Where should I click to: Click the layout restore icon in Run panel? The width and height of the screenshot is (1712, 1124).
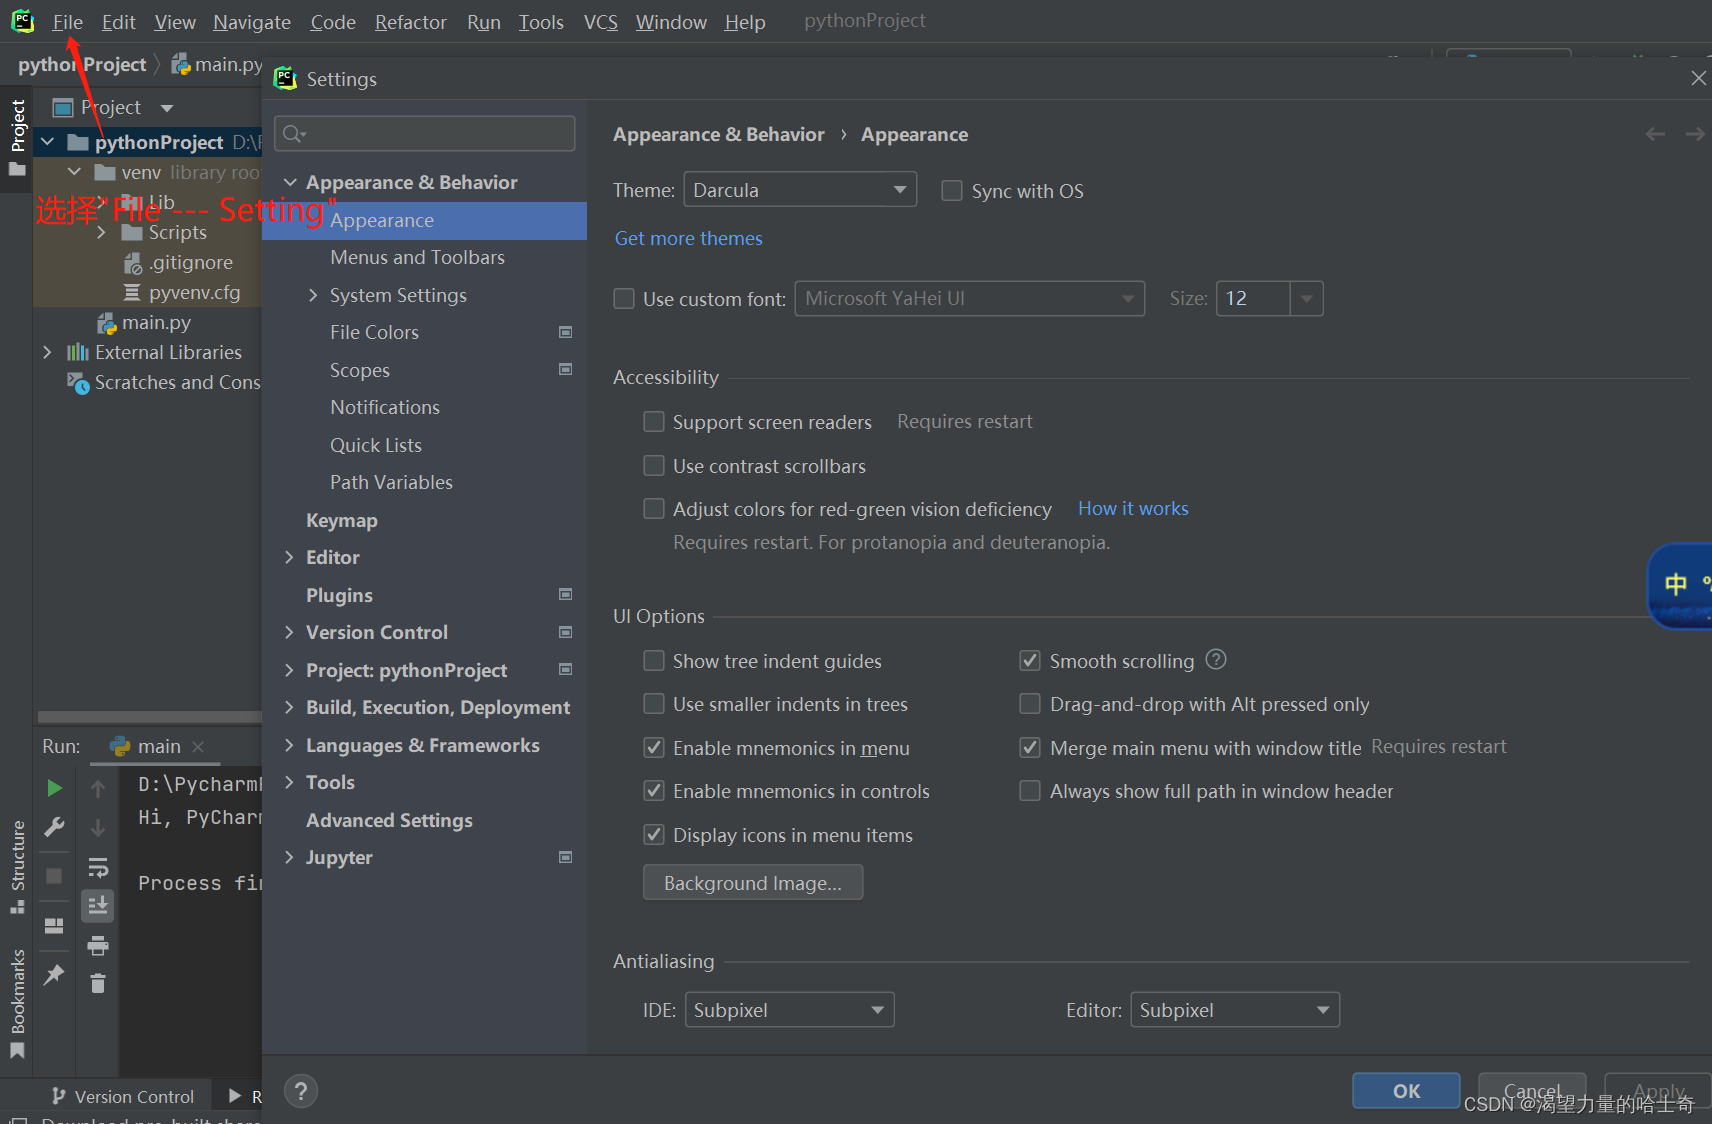coord(54,925)
